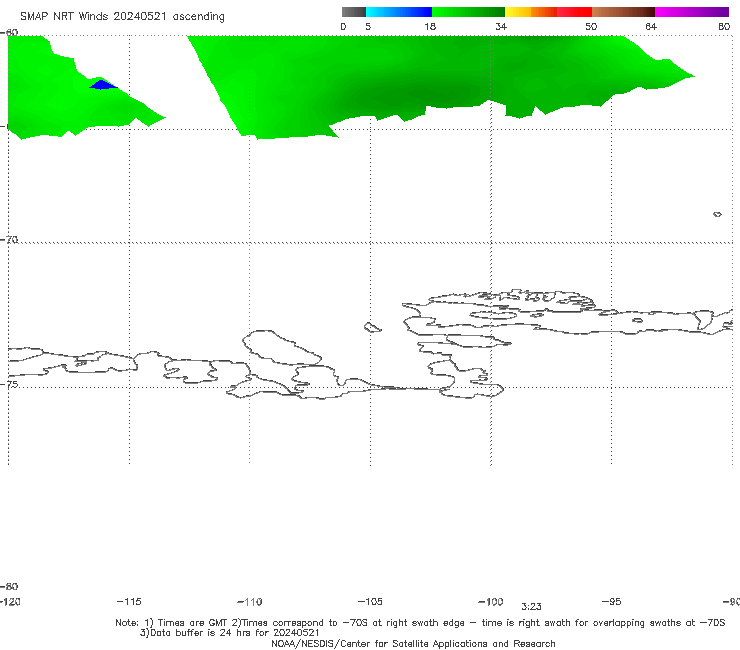Viewport: 740px width, 650px height.
Task: Click the color bar label '50'
Action: click(x=591, y=26)
